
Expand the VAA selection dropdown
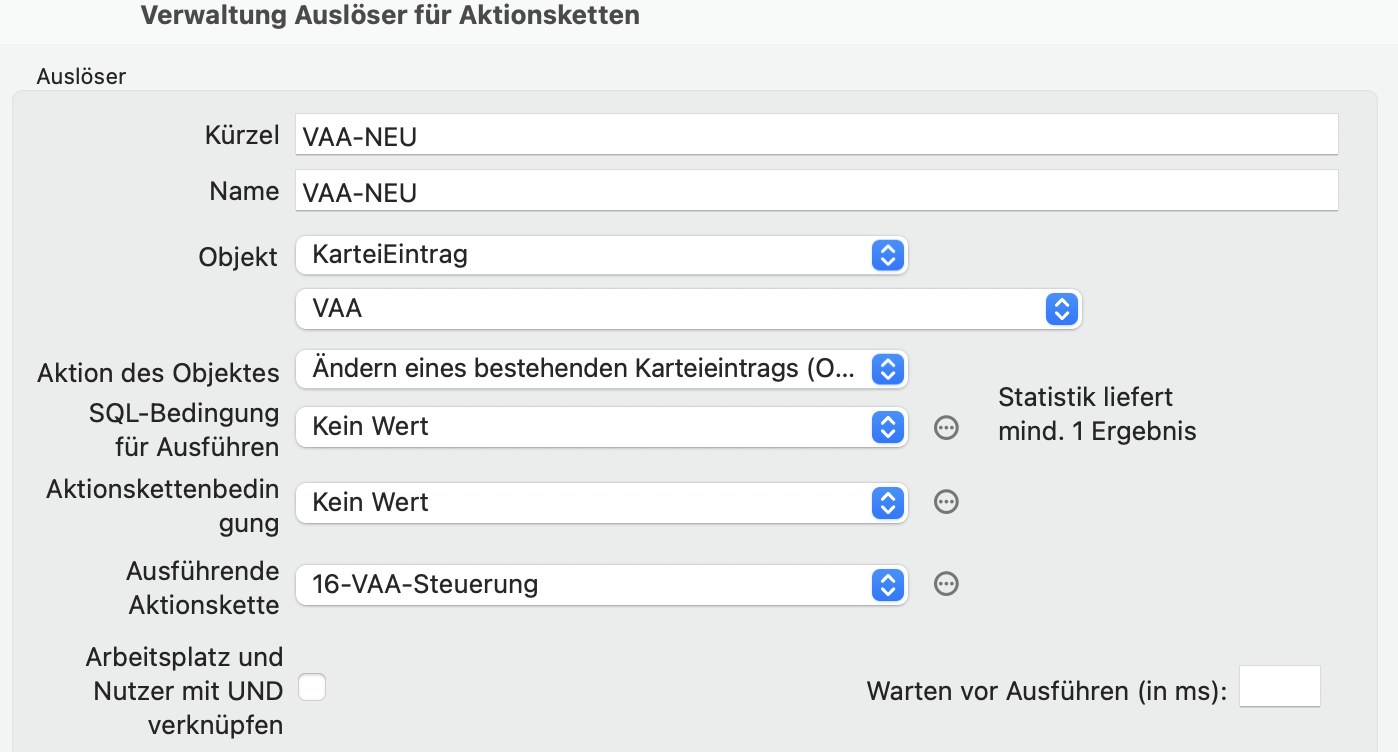(688, 309)
